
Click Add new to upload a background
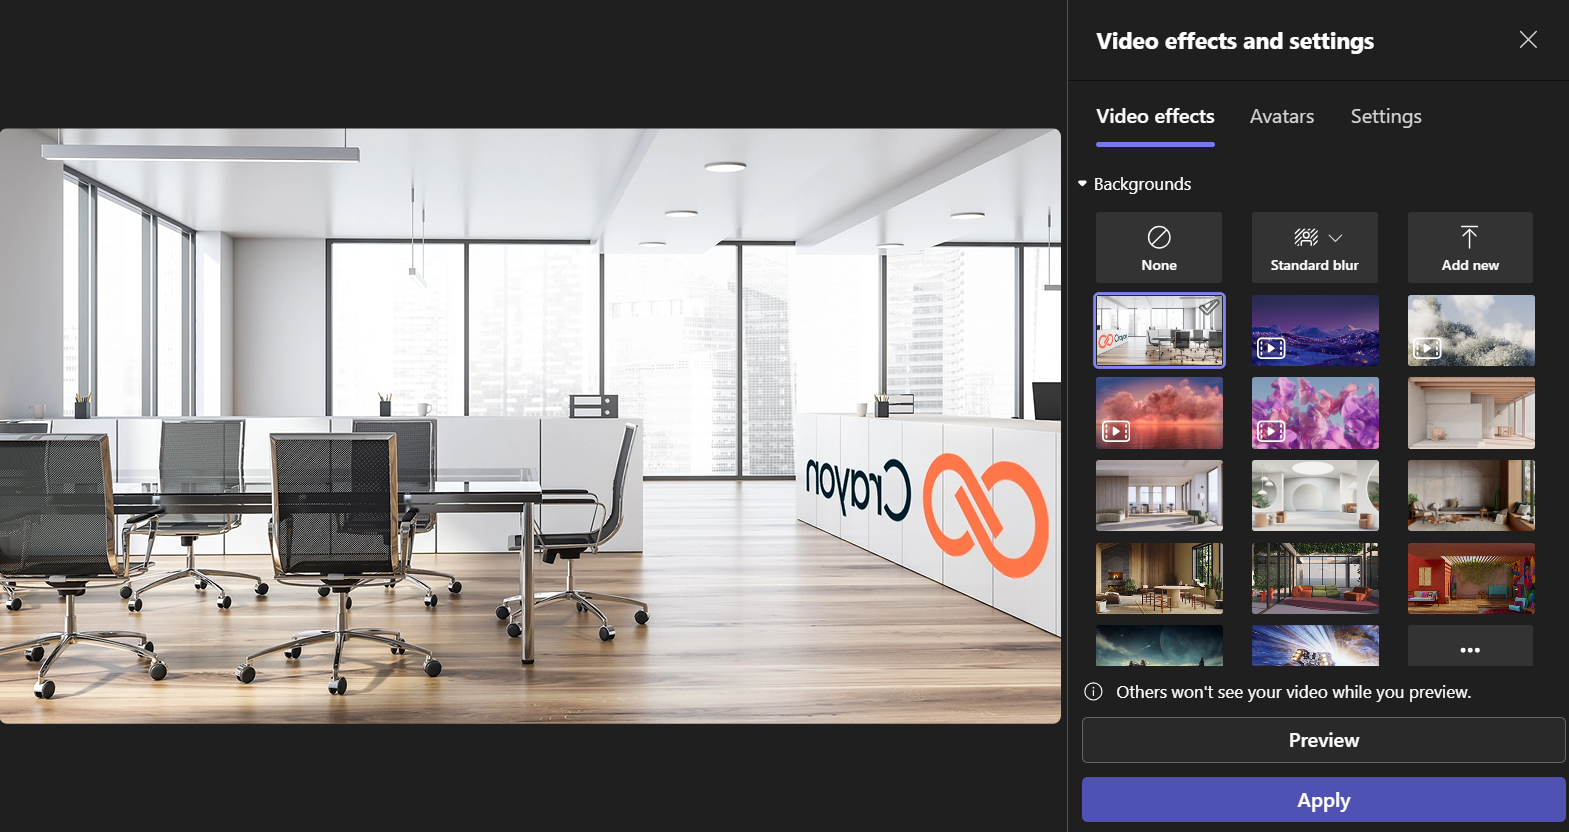(1470, 247)
